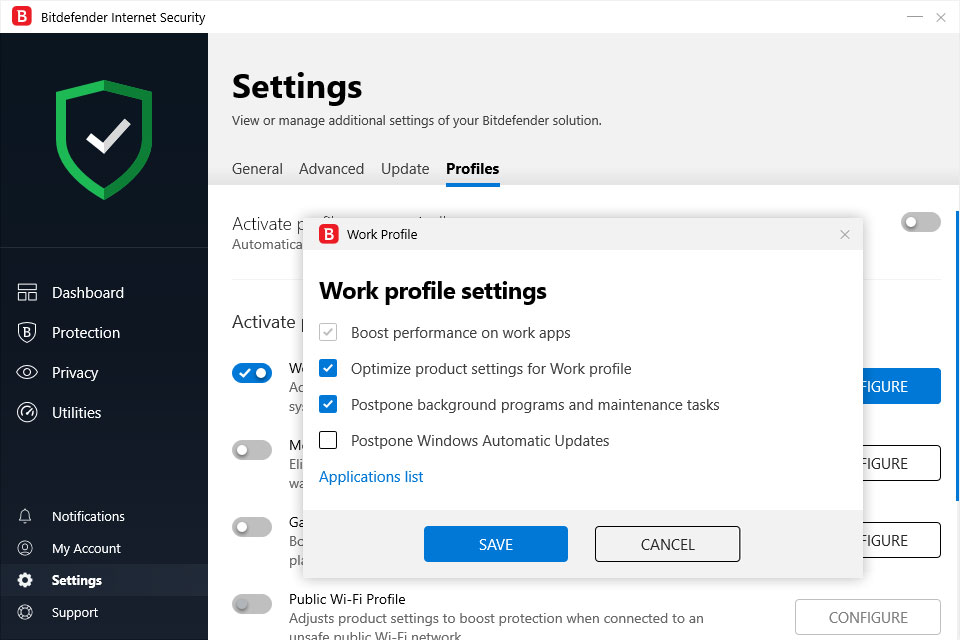
Task: Click the Utilities gauge icon
Action: point(27,413)
